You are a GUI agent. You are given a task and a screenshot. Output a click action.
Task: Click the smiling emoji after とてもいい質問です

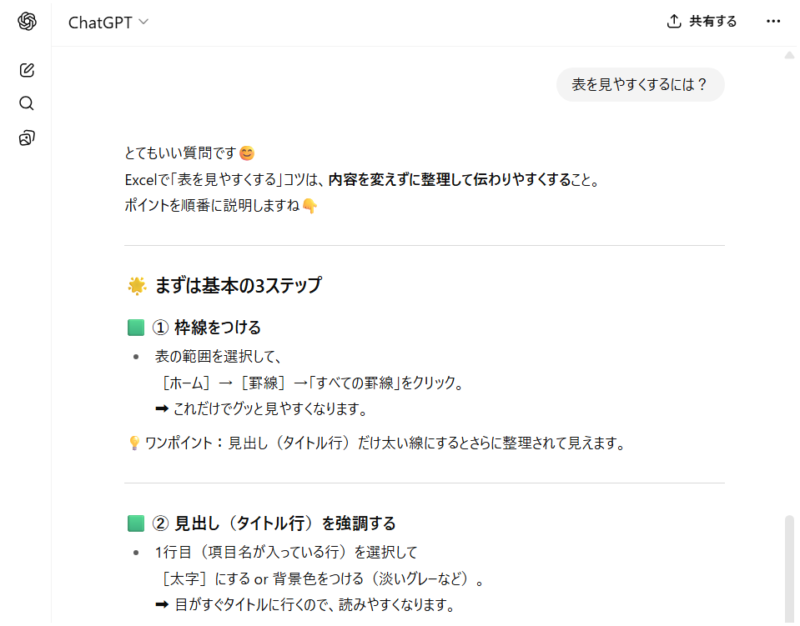[247, 153]
